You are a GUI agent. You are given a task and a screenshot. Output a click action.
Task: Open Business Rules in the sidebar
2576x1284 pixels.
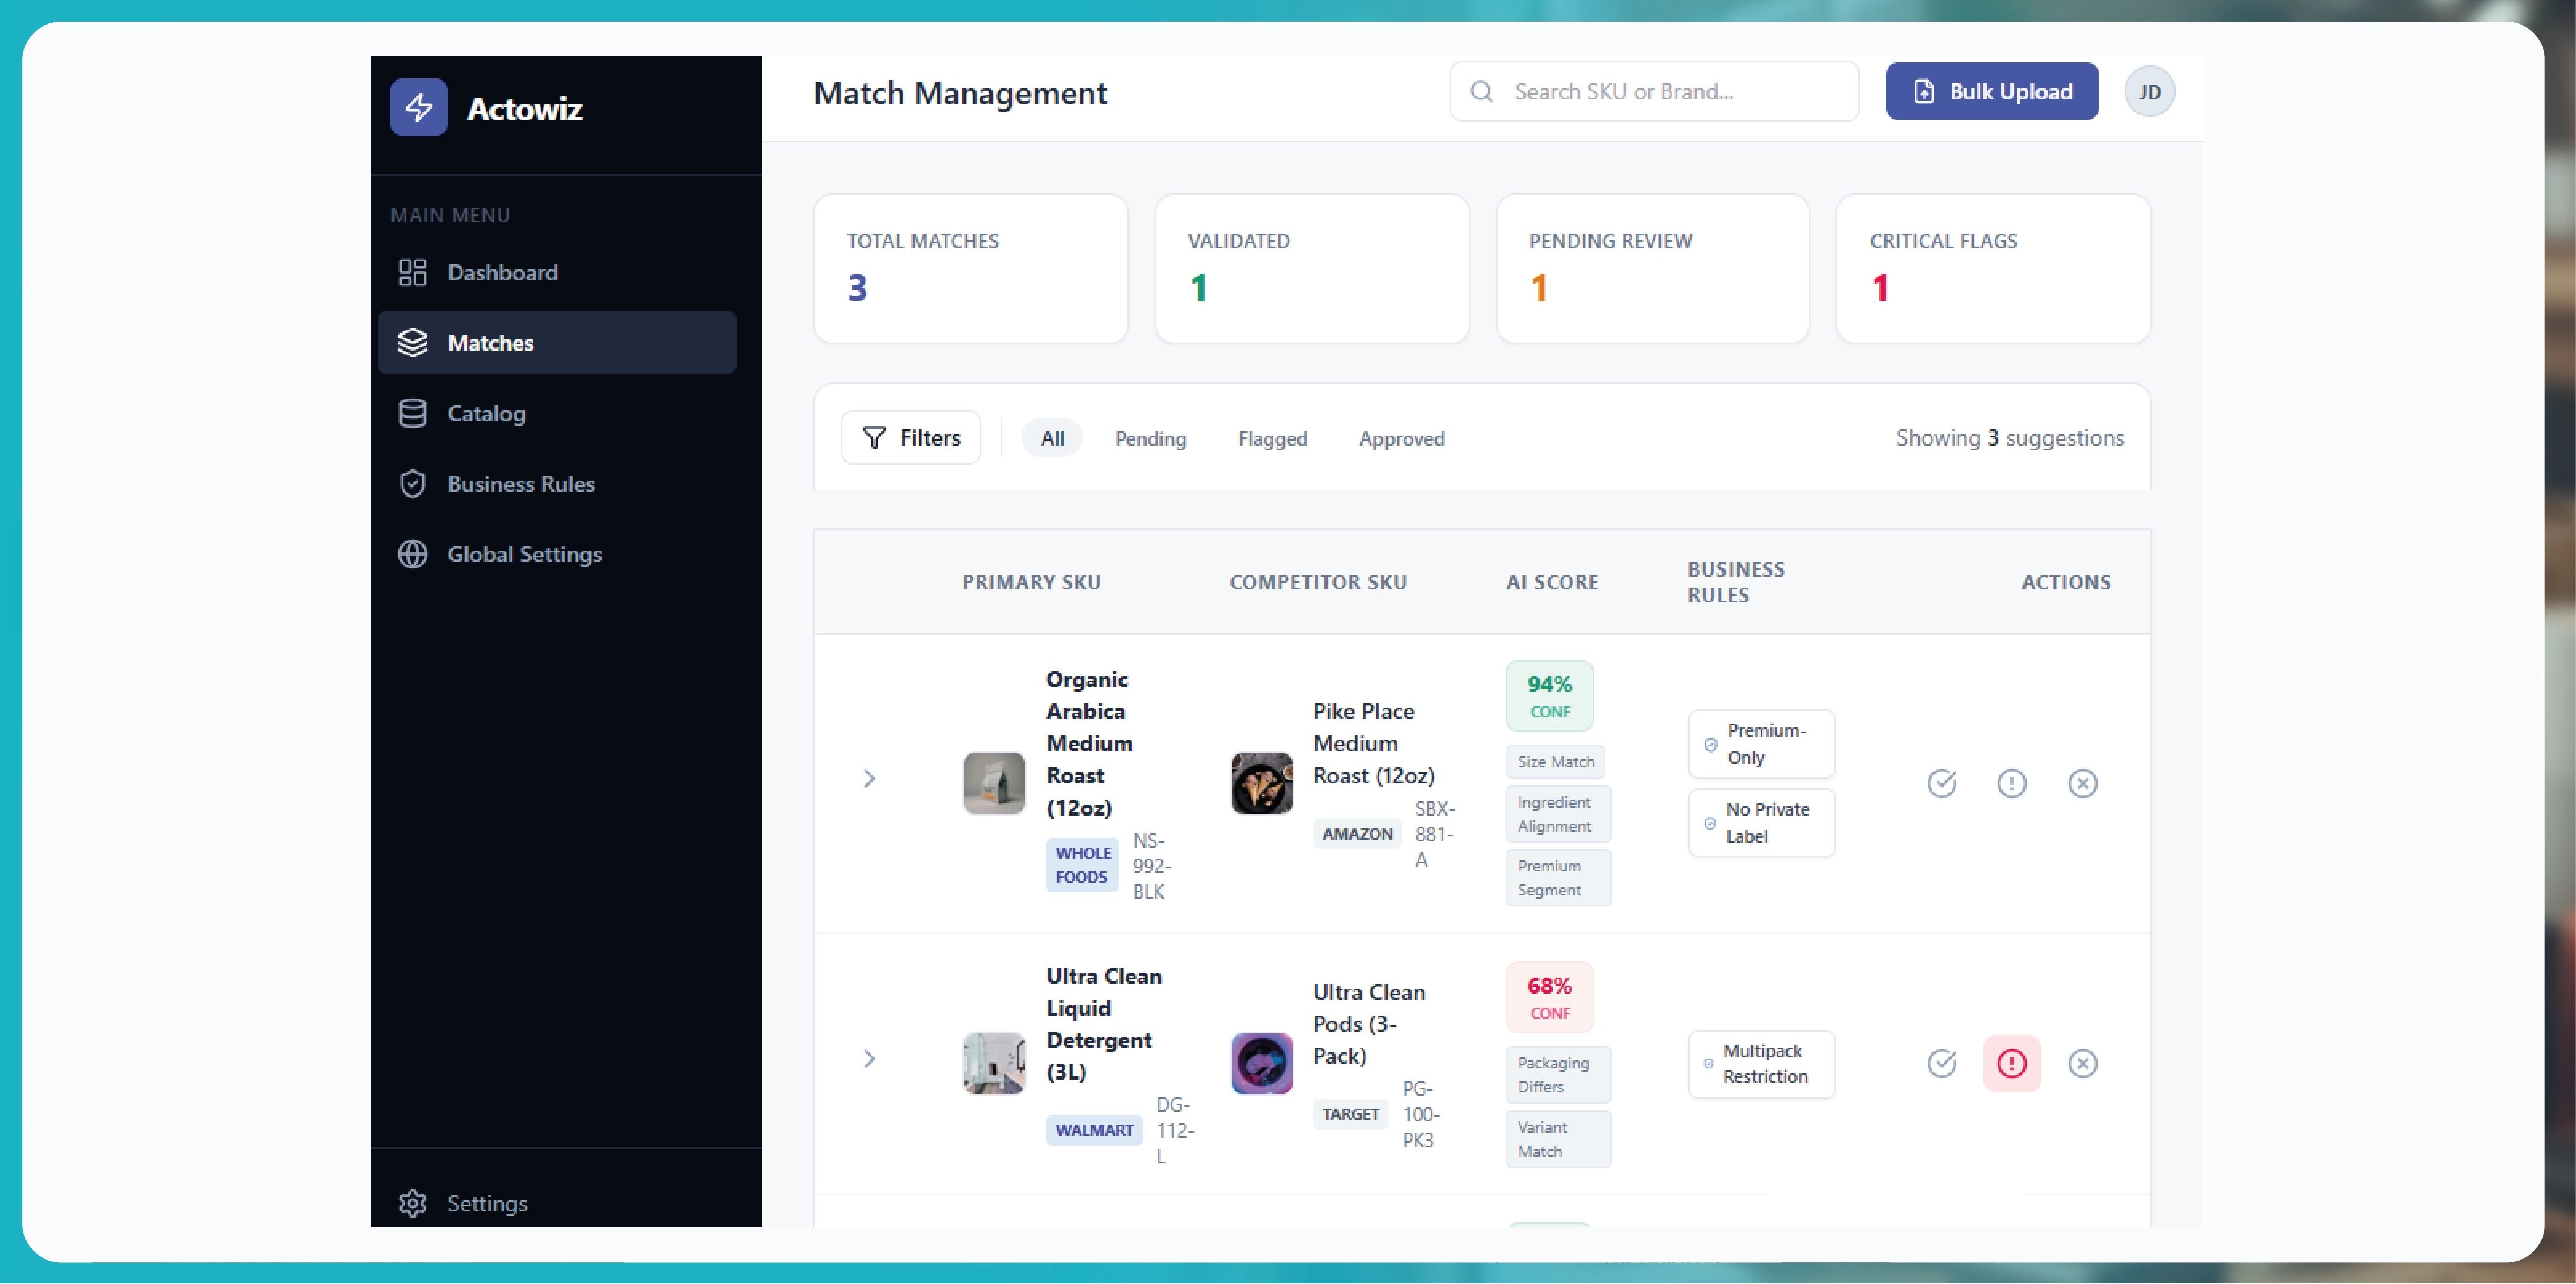coord(520,484)
